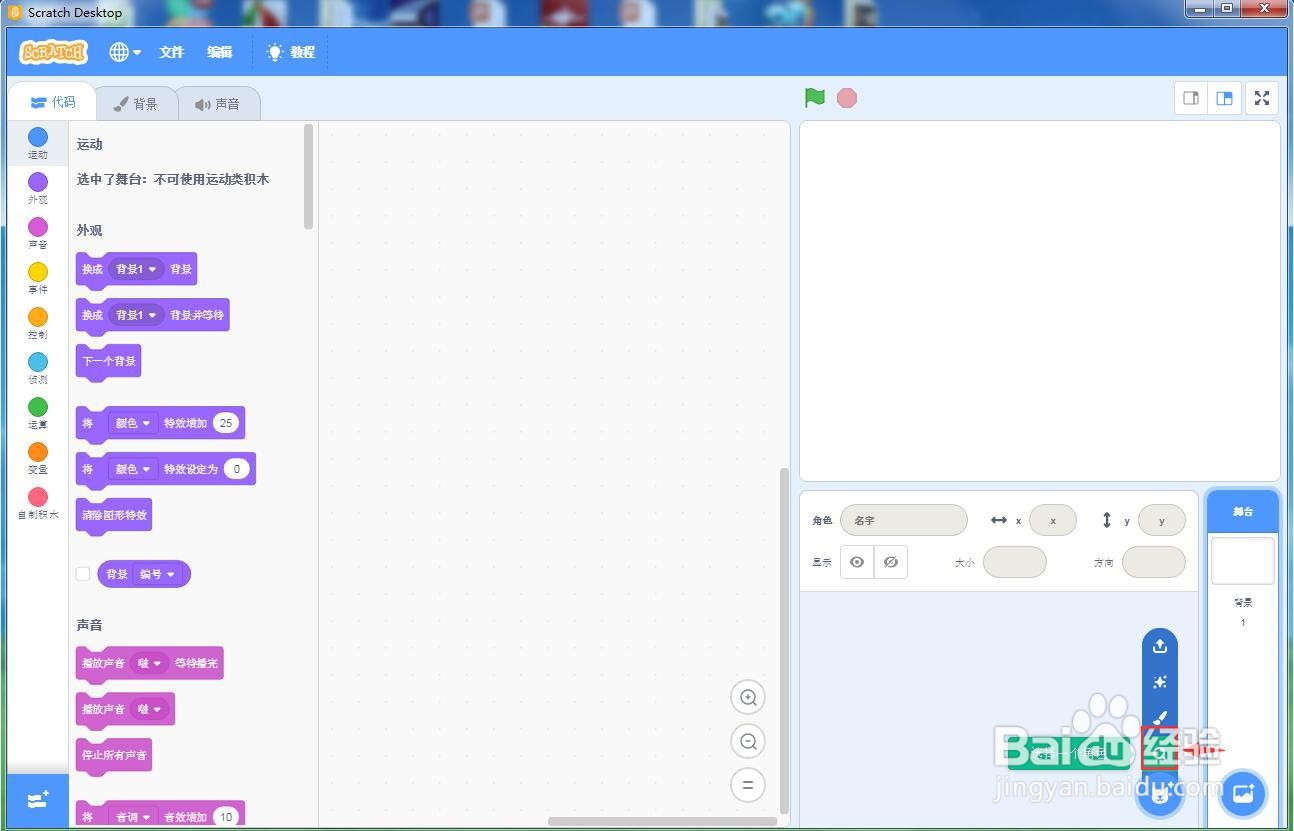
Task: Select the 声音 block category
Action: 37,234
